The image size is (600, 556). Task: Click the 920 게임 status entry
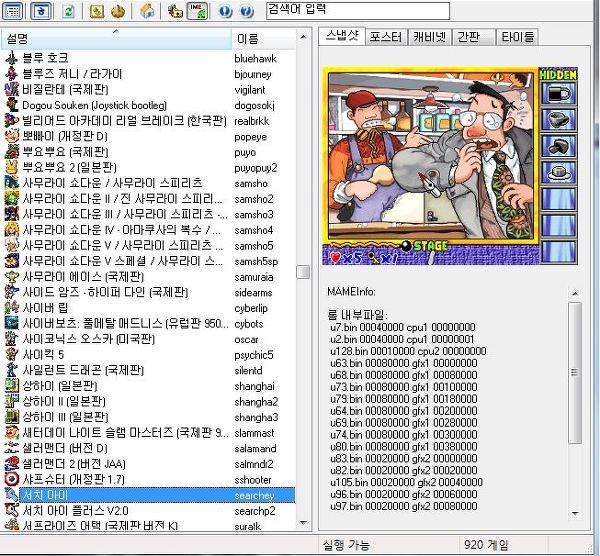pyautogui.click(x=486, y=545)
